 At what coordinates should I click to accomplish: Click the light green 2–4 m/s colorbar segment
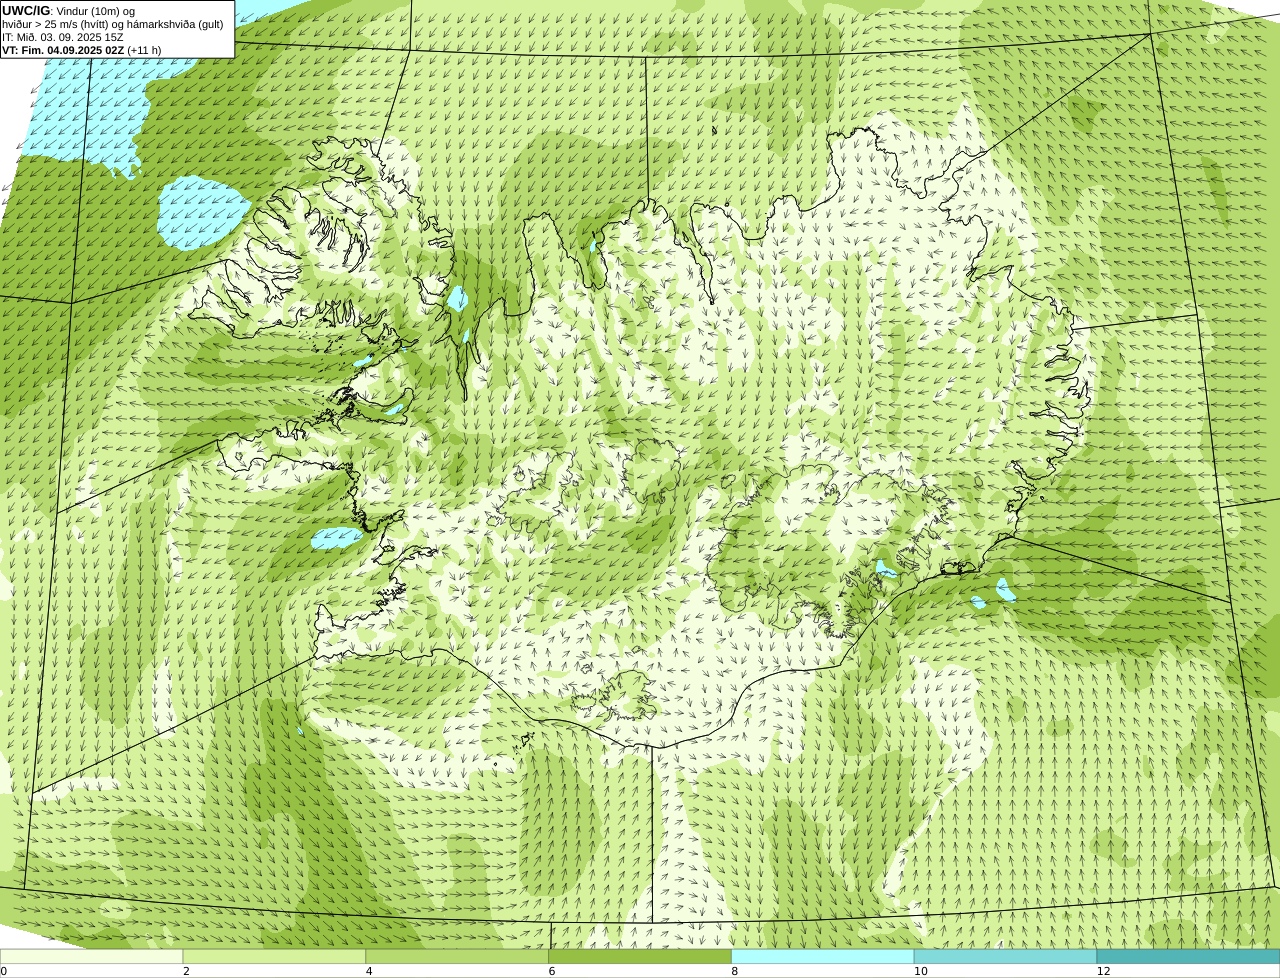point(274,957)
